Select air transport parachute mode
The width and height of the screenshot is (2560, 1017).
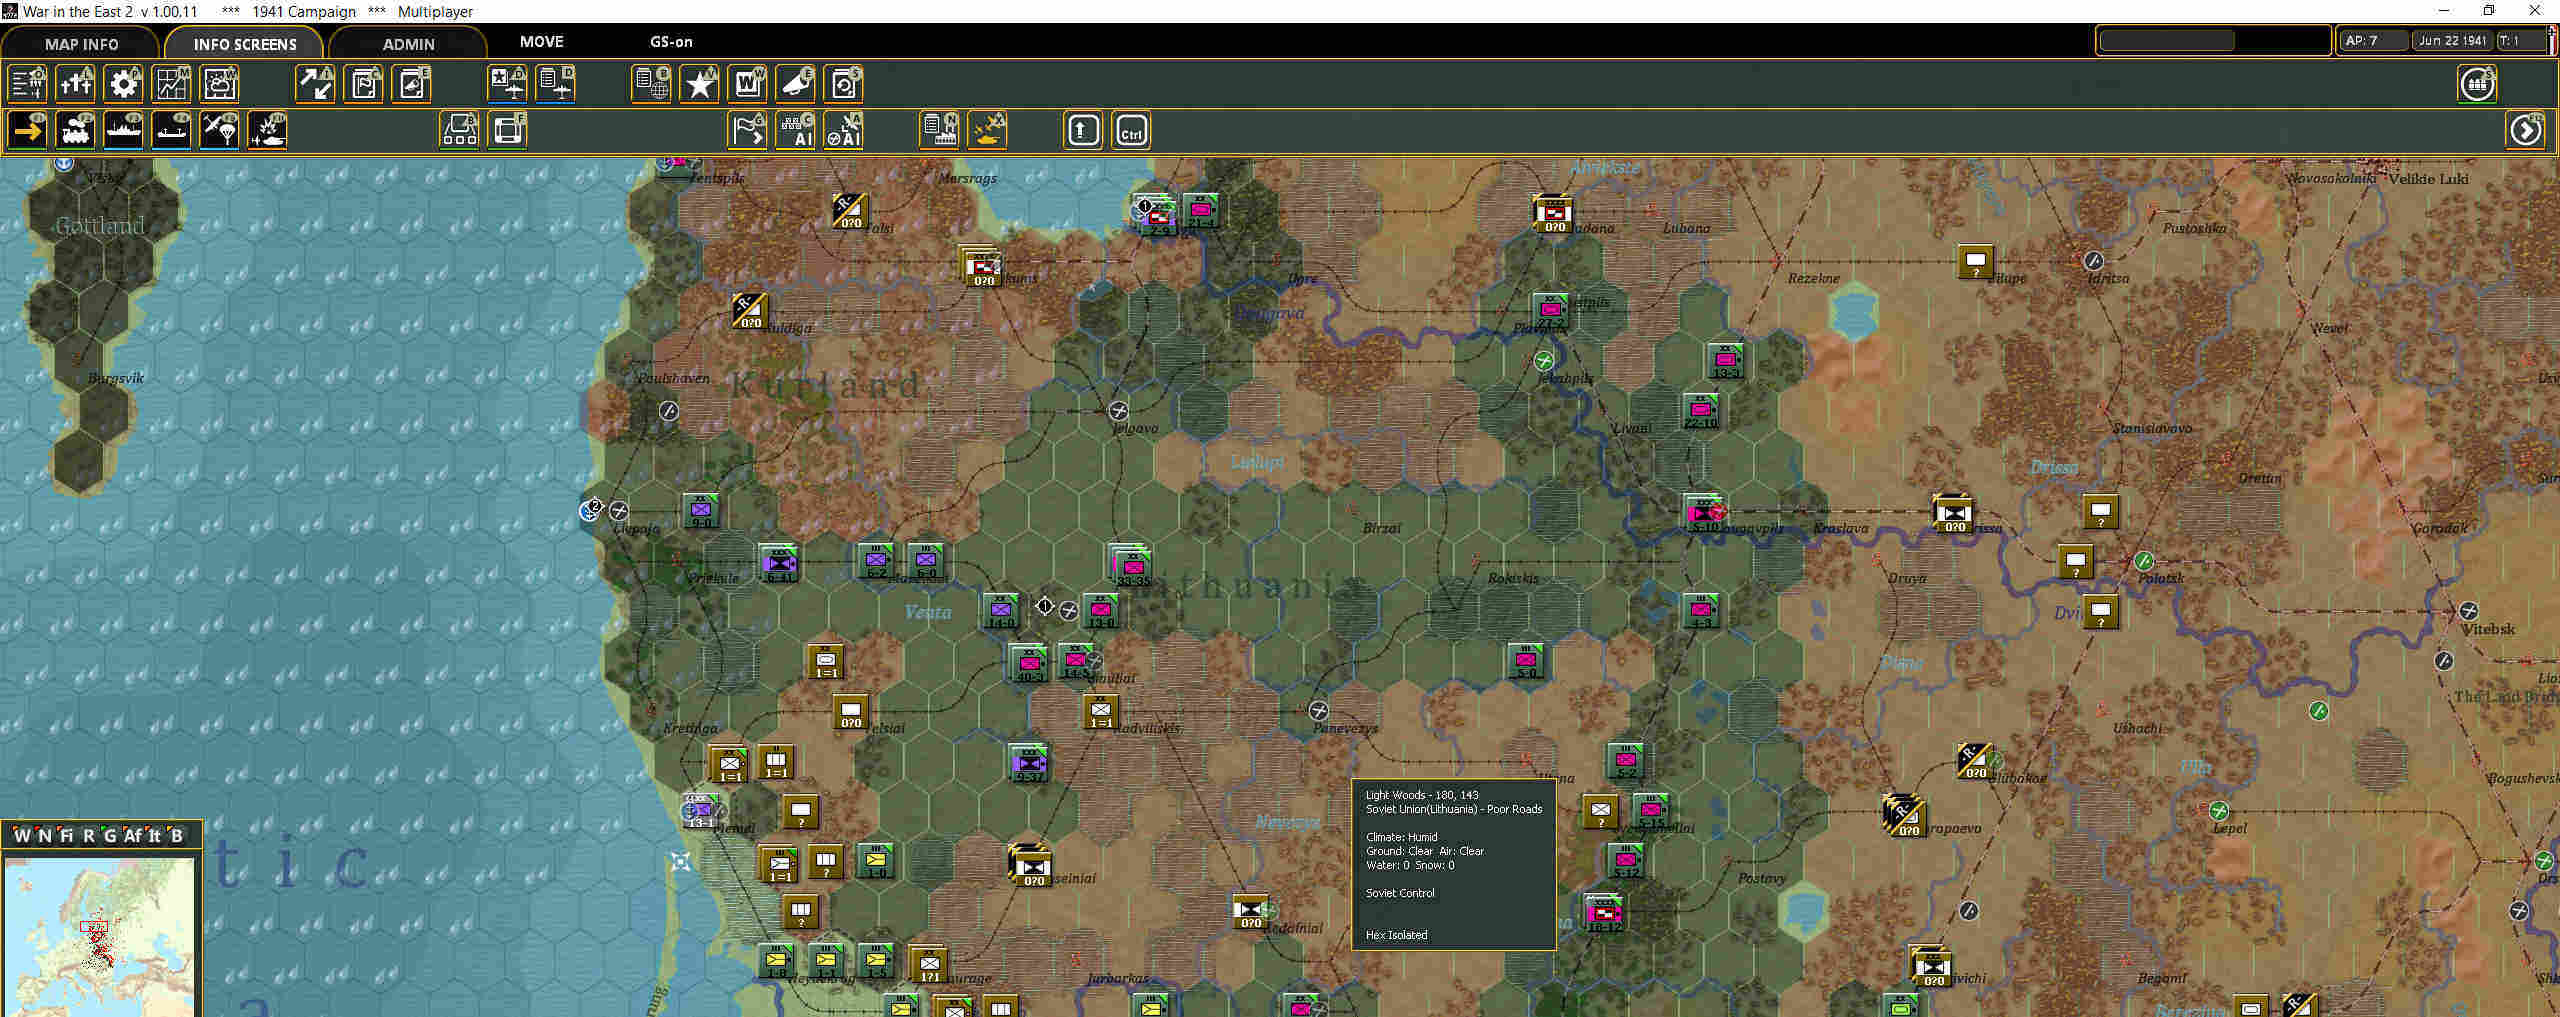(x=220, y=131)
